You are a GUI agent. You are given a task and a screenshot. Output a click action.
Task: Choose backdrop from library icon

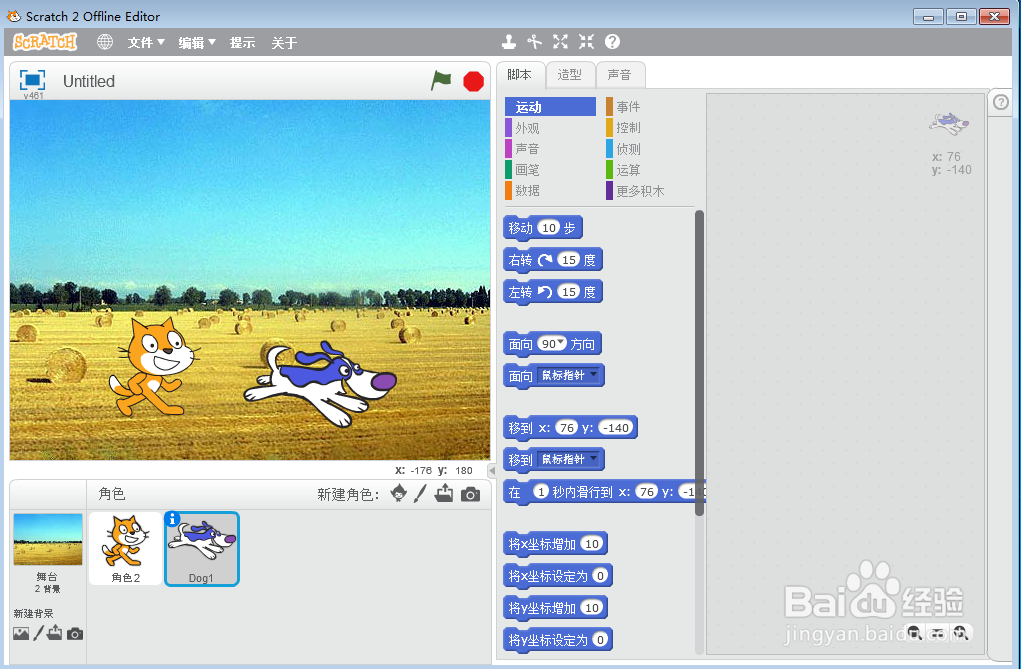[21, 633]
